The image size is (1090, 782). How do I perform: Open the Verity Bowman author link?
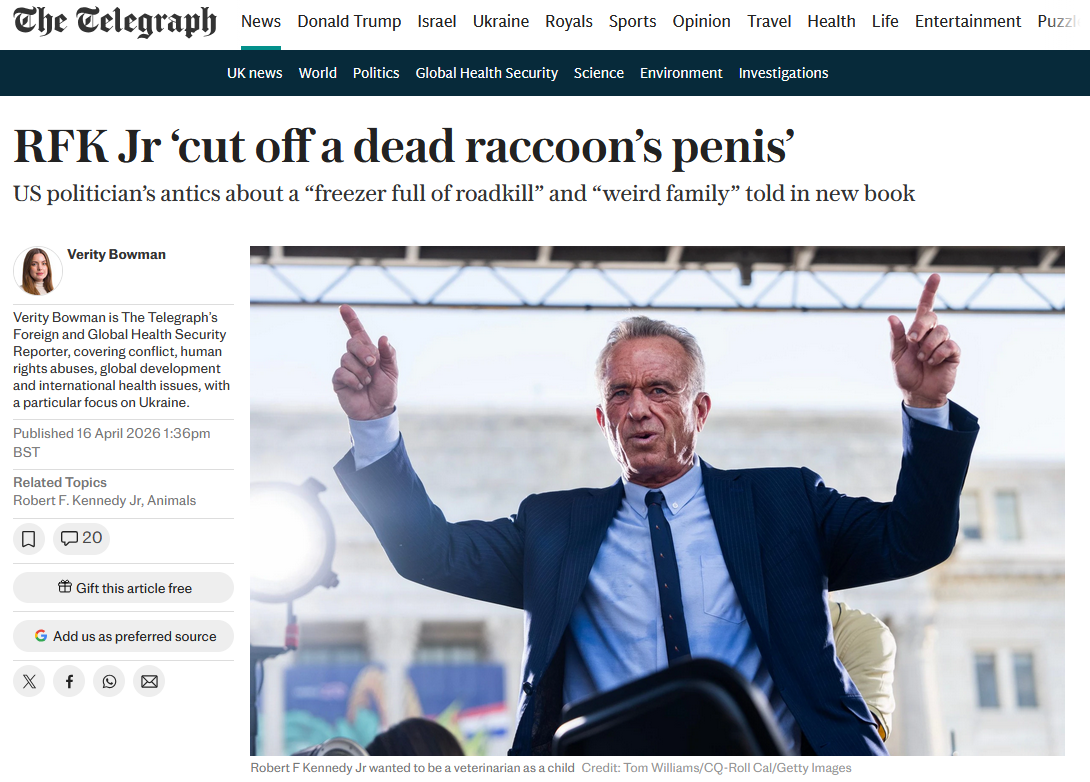click(x=117, y=254)
